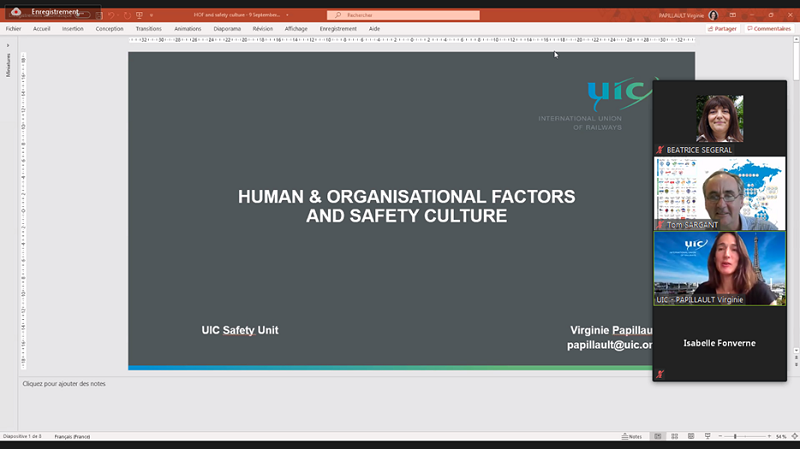Open the Conception ribbon tab
The image size is (800, 449).
109,29
